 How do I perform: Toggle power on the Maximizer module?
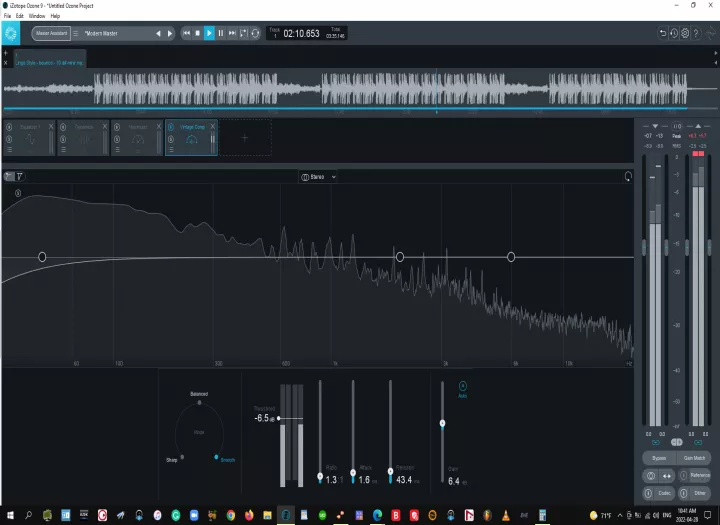coord(117,127)
